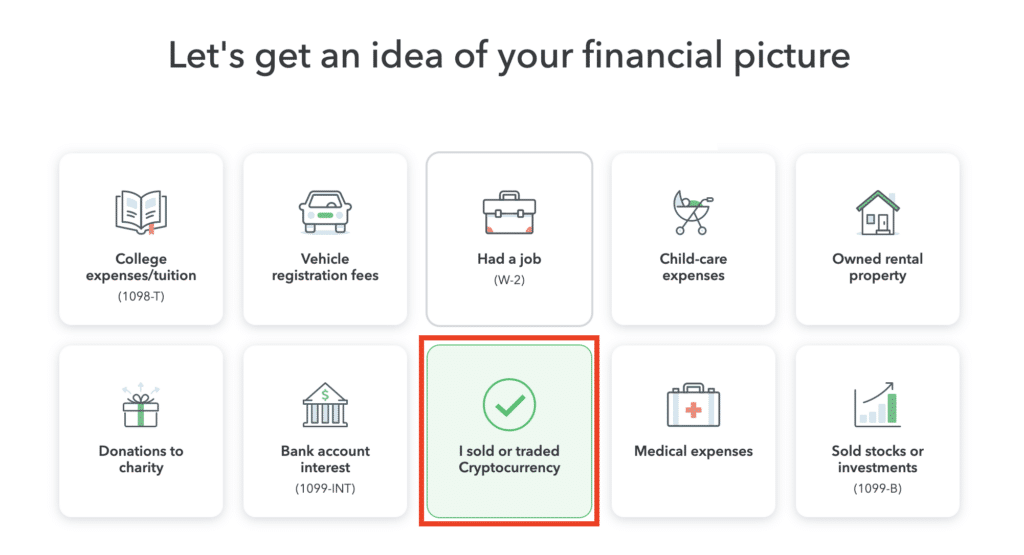Deselect the I sold or traded Cryptocurrency tile
1024x555 pixels.
click(x=509, y=431)
